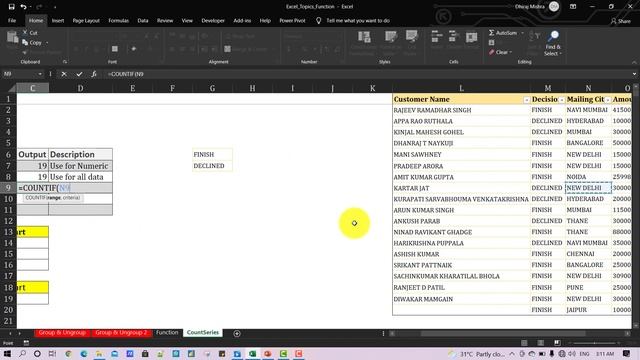The image size is (640, 360).
Task: Open Excel from the Windows taskbar
Action: point(252,353)
